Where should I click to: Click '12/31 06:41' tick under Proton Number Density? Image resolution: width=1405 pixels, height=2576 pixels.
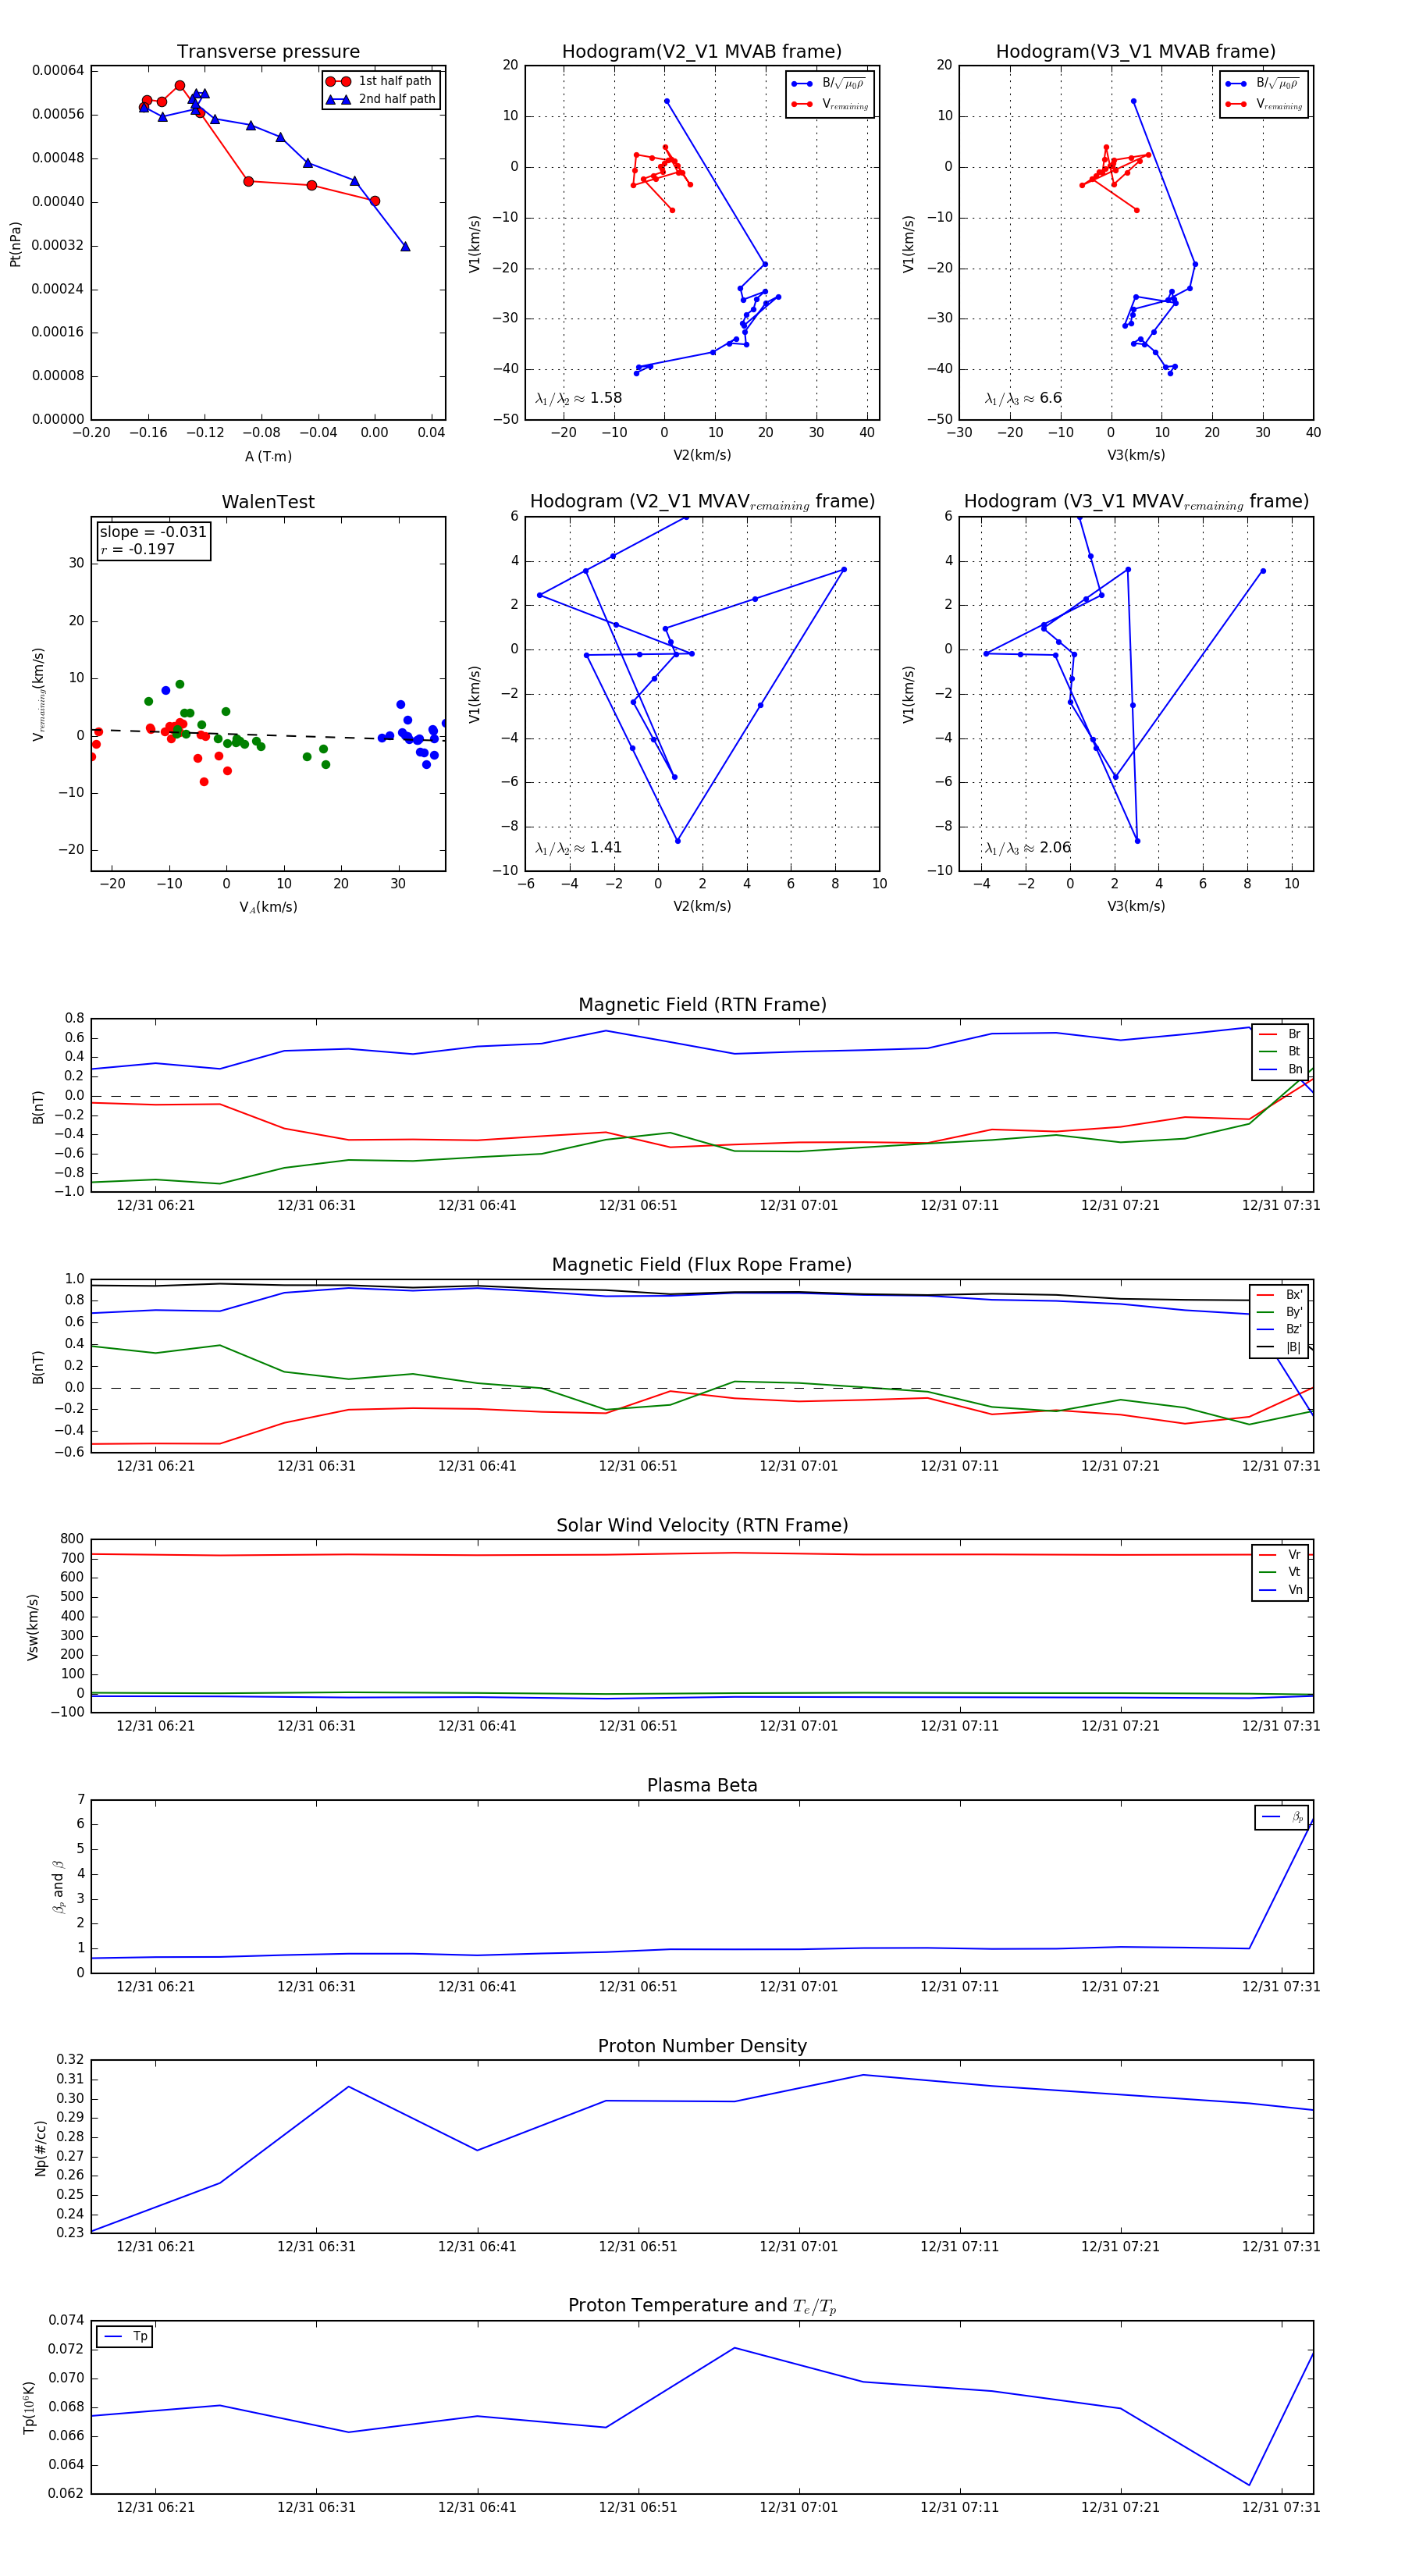coord(477,2247)
